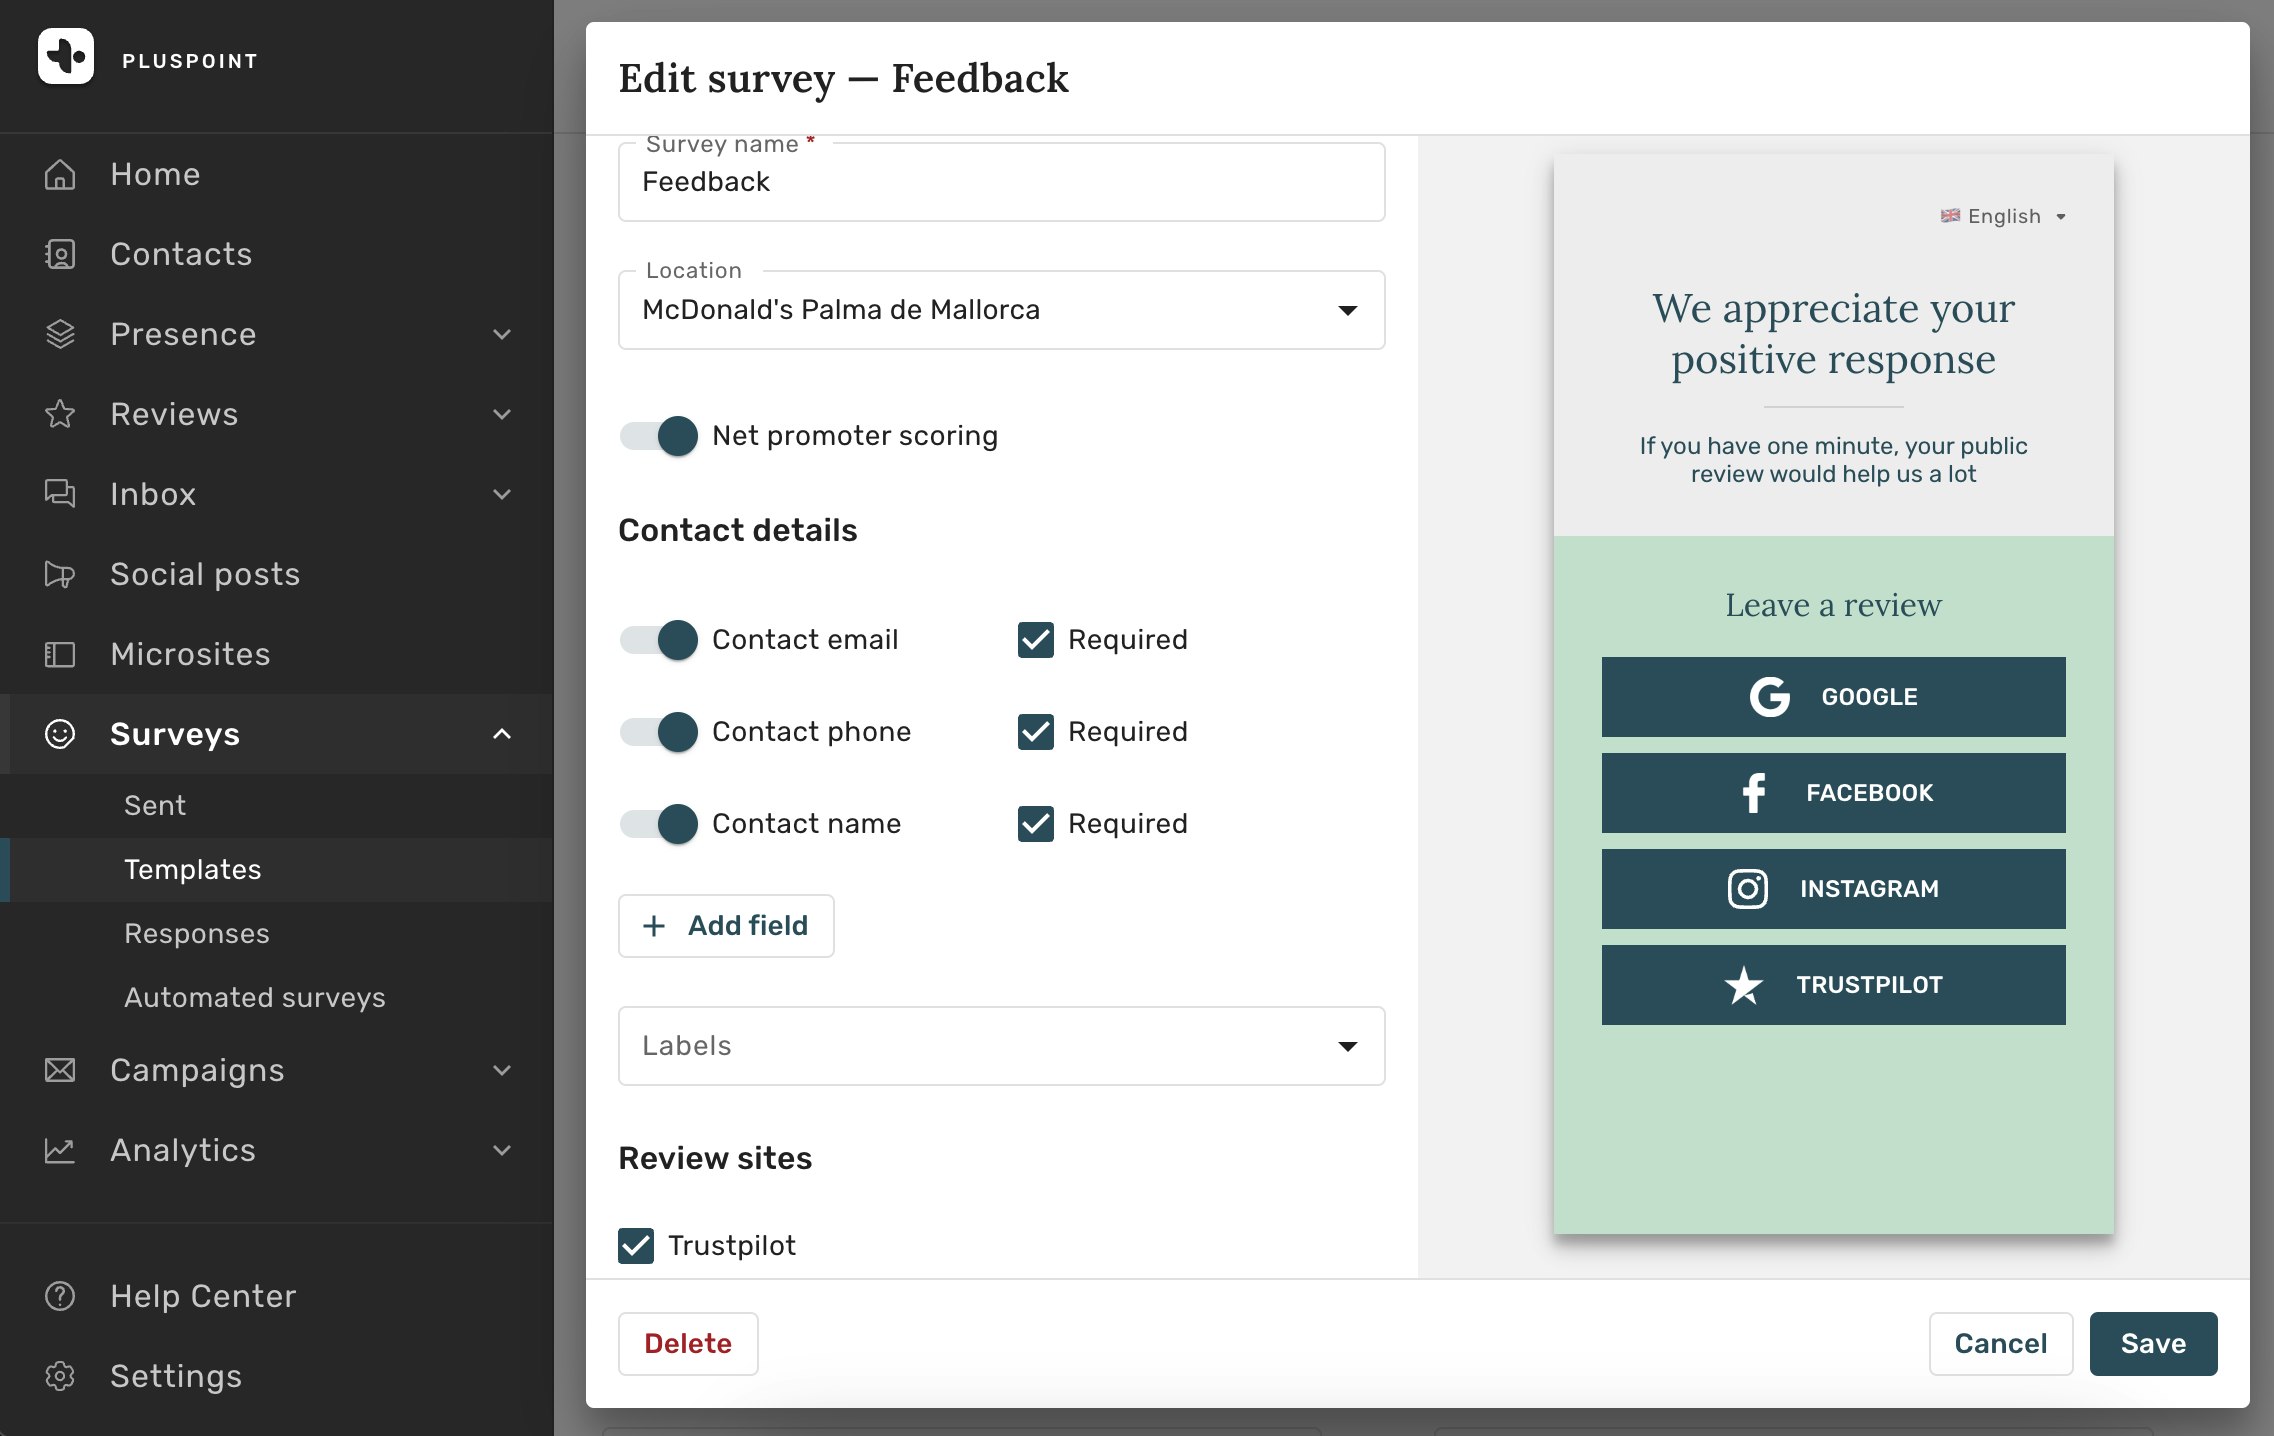The image size is (2274, 1436).
Task: Click the Survey name input field
Action: (x=1002, y=182)
